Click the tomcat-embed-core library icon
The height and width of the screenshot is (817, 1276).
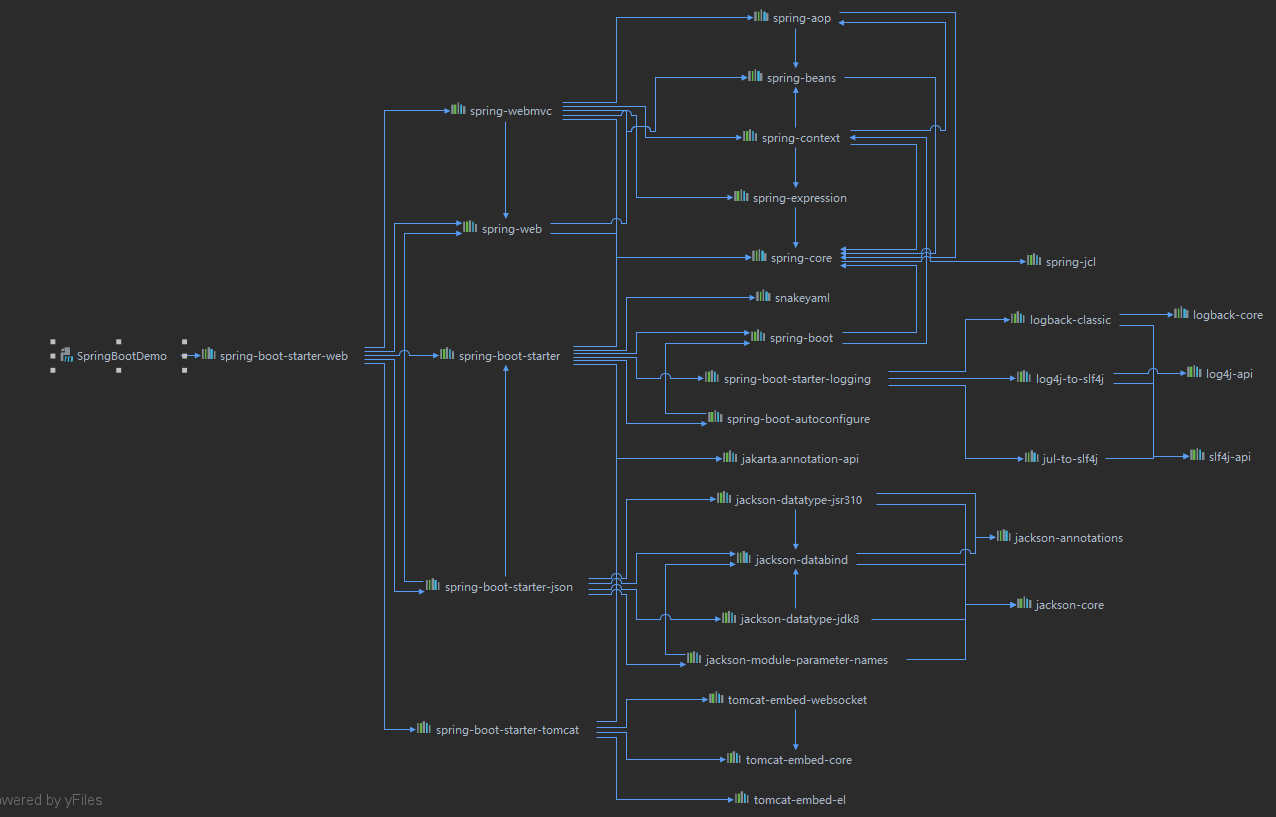(x=734, y=758)
